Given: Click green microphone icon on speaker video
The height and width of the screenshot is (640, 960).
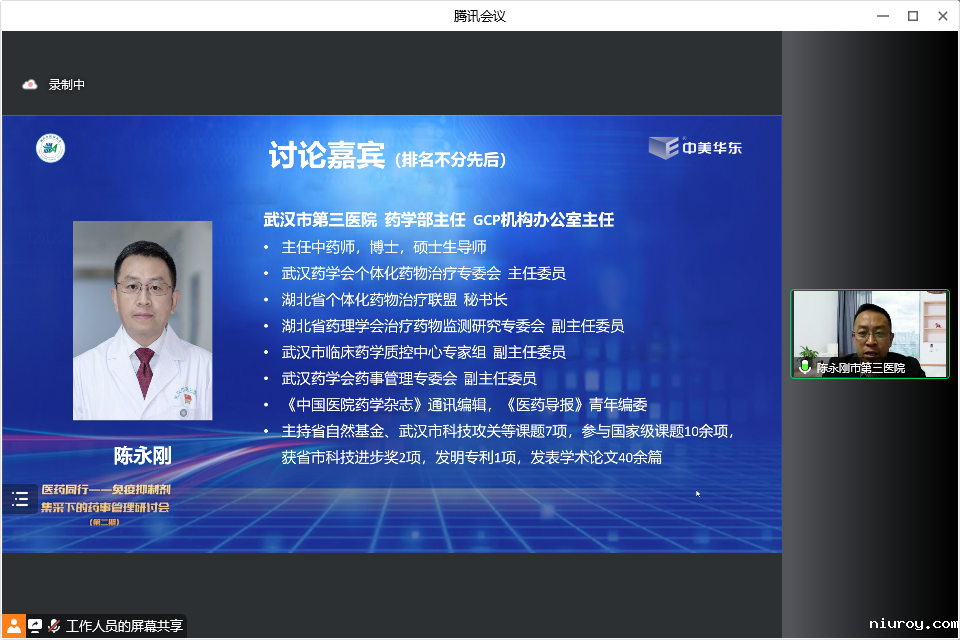Looking at the screenshot, I should click(x=804, y=368).
